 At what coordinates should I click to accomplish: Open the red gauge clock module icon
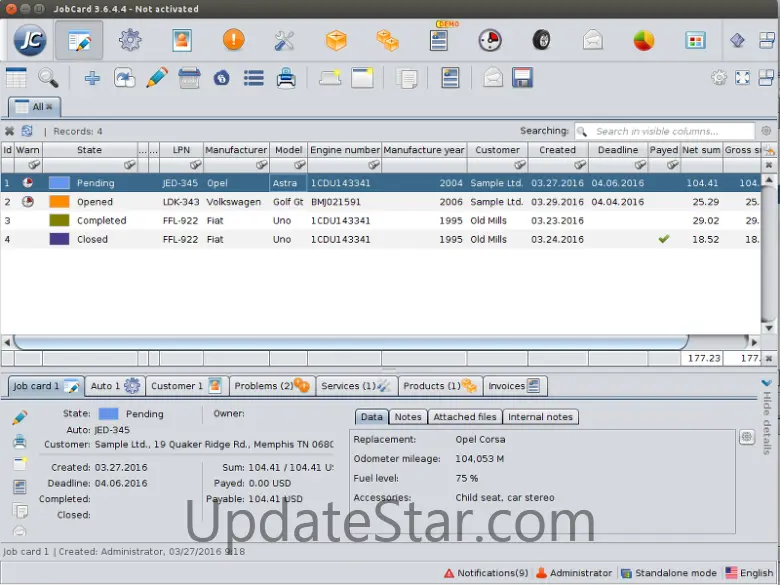490,40
